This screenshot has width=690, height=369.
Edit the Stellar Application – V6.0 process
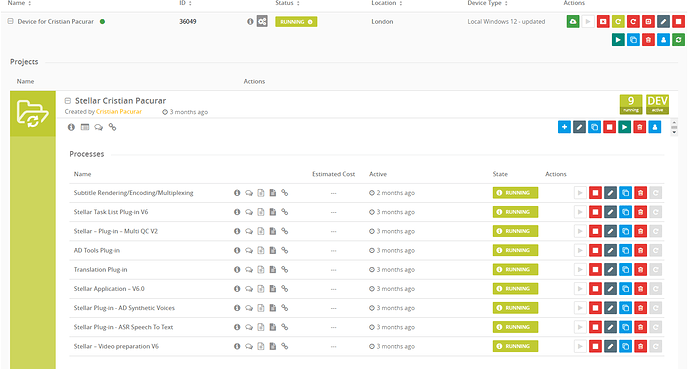(x=610, y=289)
